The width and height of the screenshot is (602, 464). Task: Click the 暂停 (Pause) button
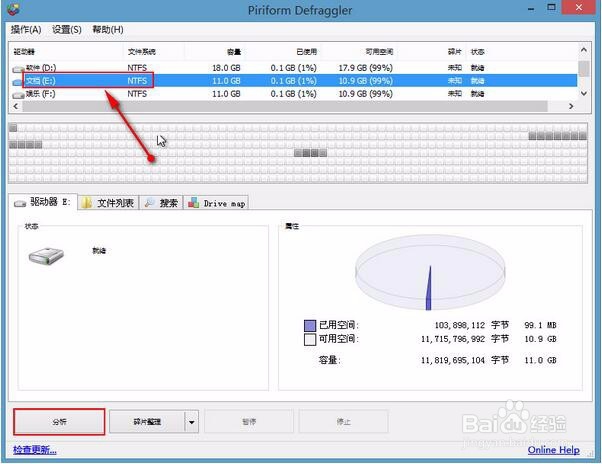(249, 421)
